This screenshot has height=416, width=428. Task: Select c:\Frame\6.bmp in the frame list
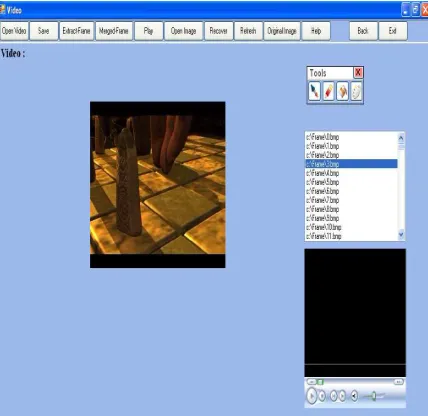point(351,191)
